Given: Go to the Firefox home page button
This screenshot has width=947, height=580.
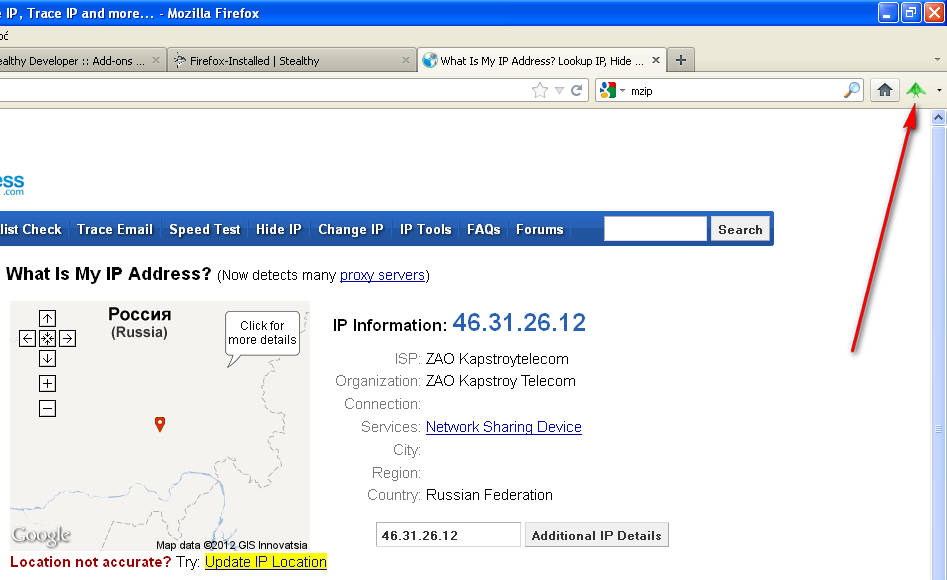Looking at the screenshot, I should (x=885, y=91).
